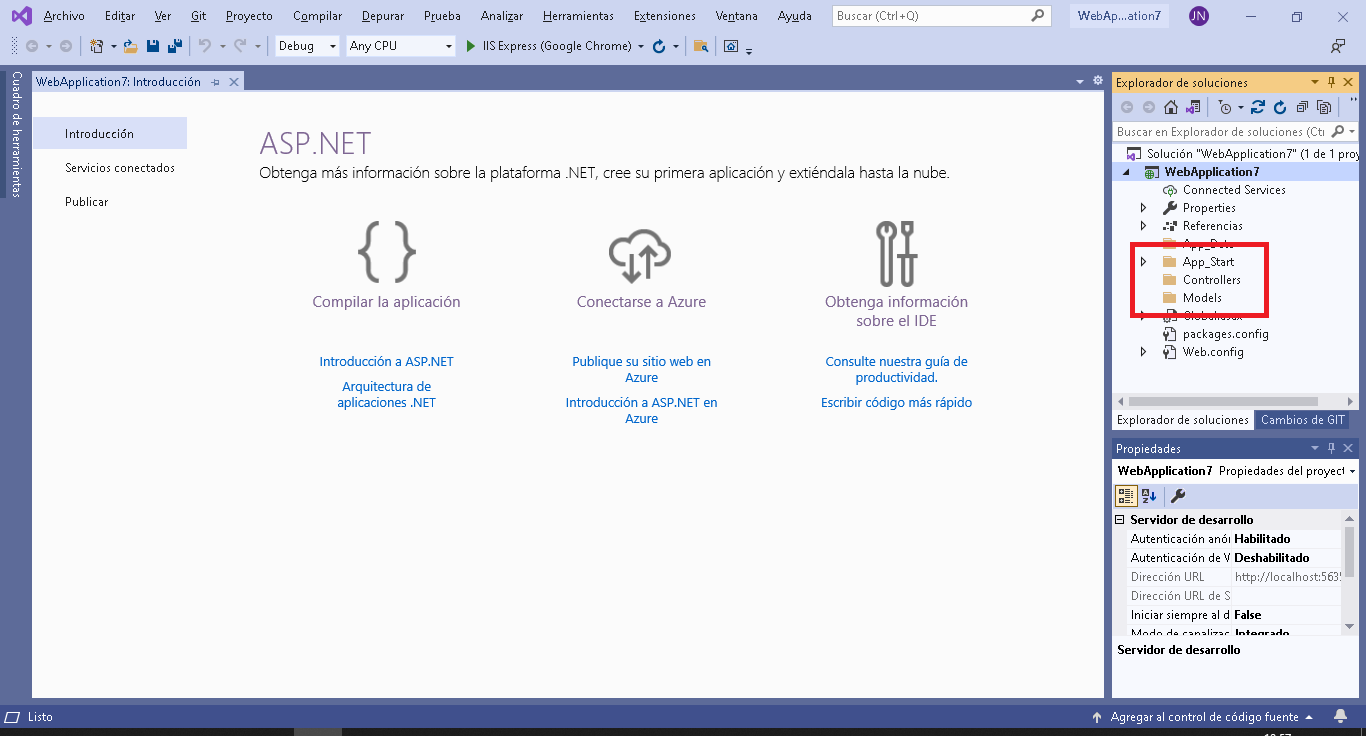Click the Save All toolbar icon

pos(175,46)
